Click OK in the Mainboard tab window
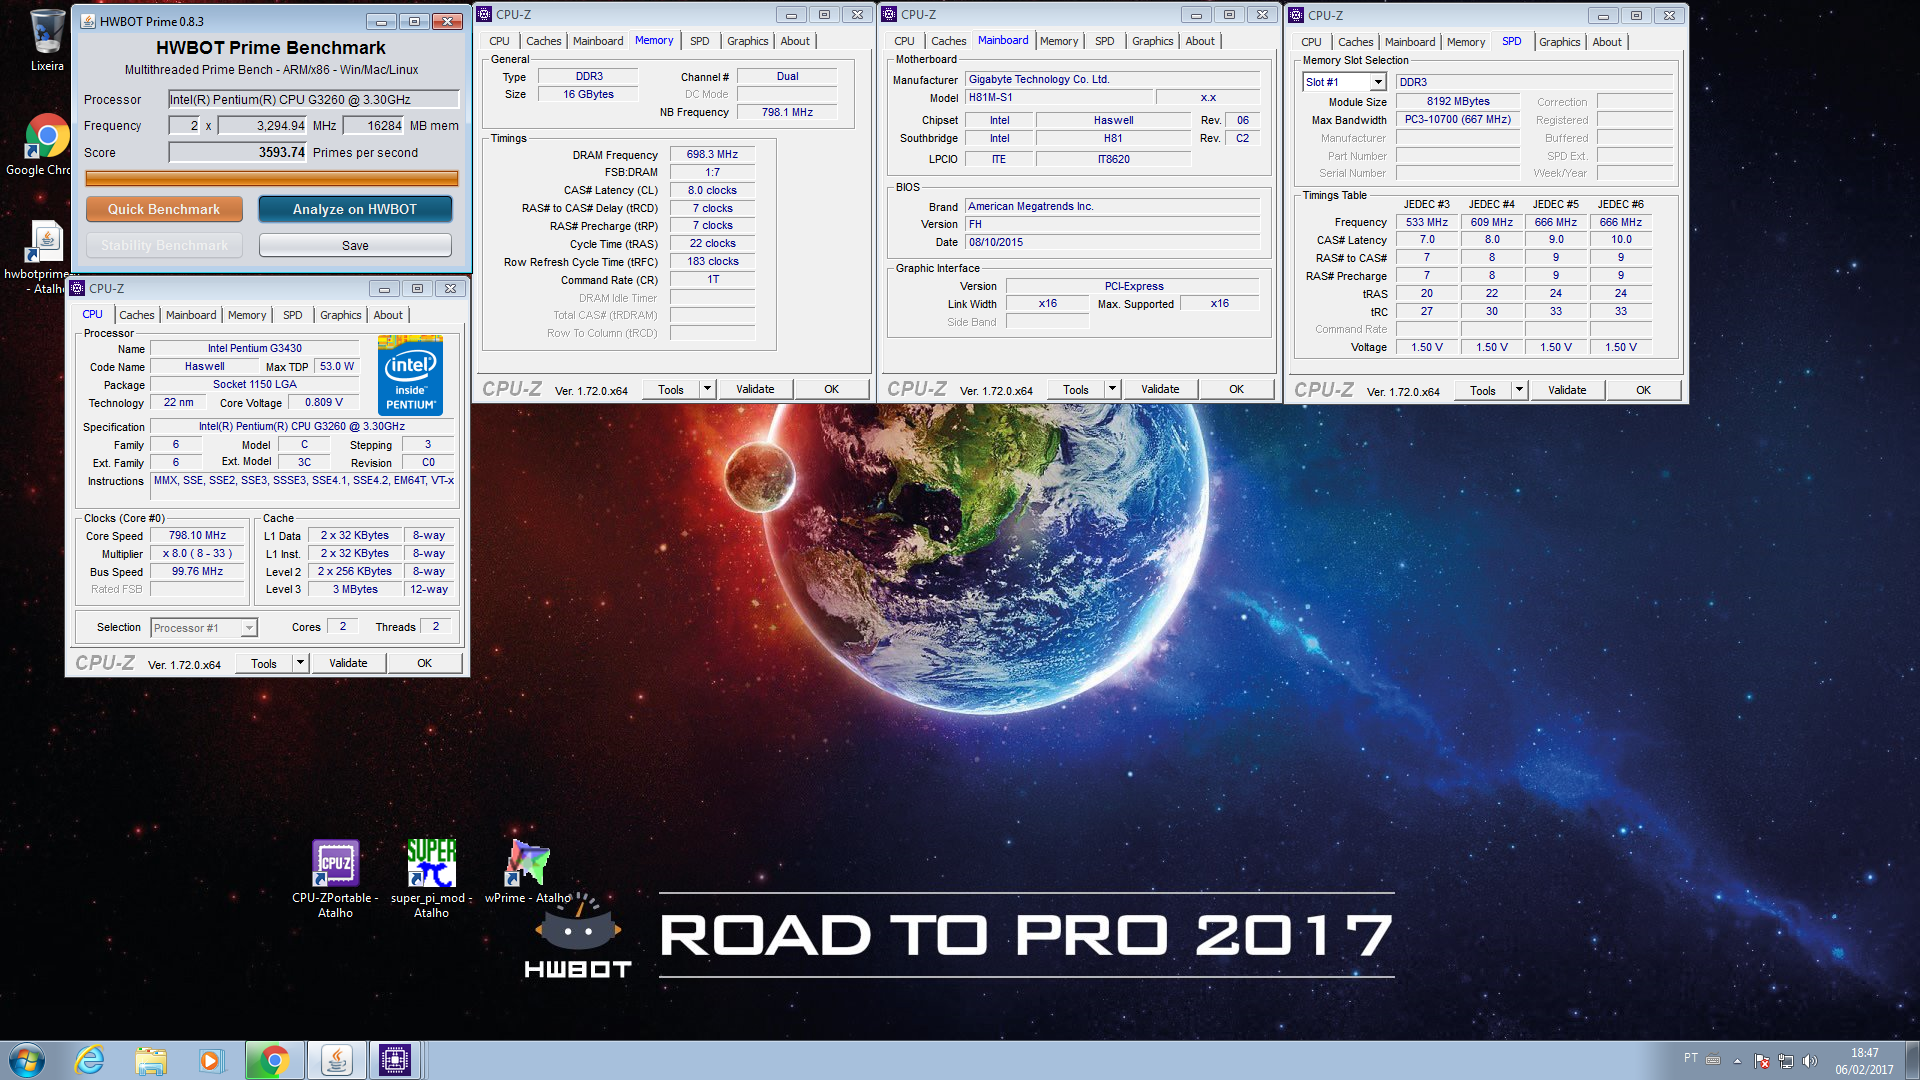This screenshot has height=1080, width=1920. (1236, 389)
